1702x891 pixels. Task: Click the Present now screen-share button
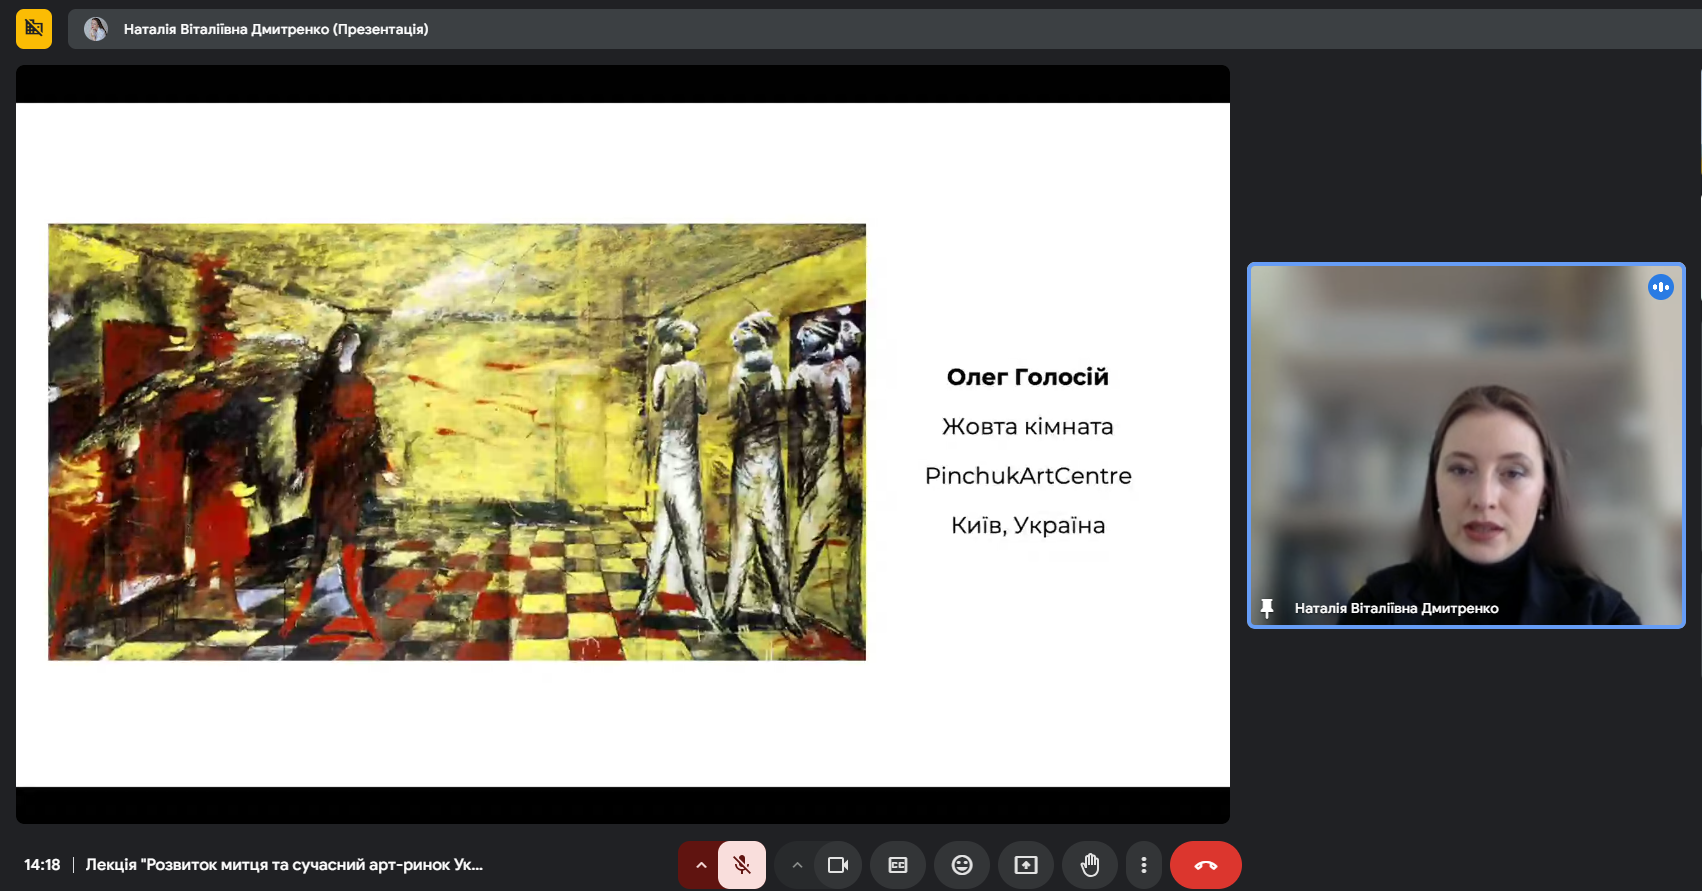[1026, 865]
